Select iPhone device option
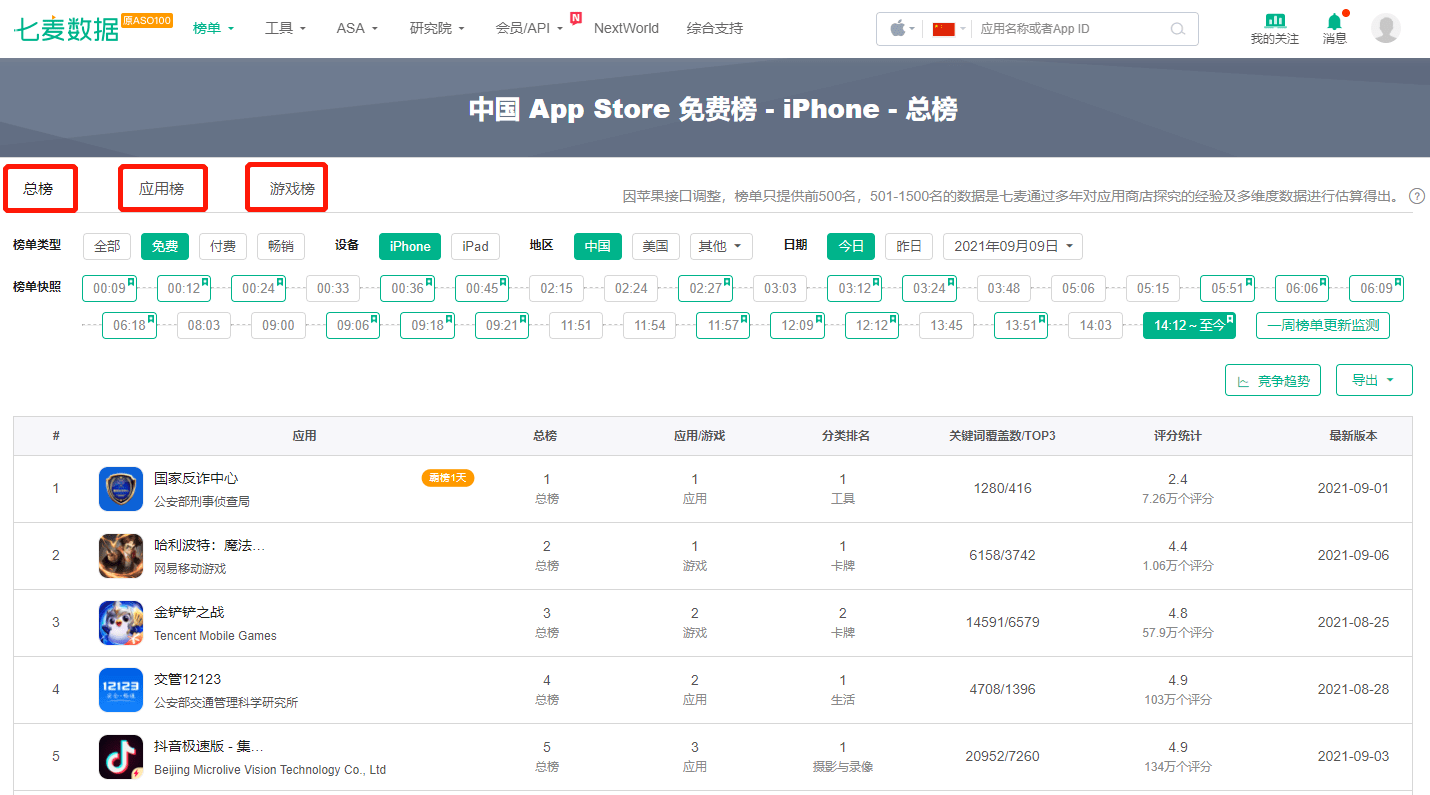Viewport: 1430px width, 795px height. (410, 246)
